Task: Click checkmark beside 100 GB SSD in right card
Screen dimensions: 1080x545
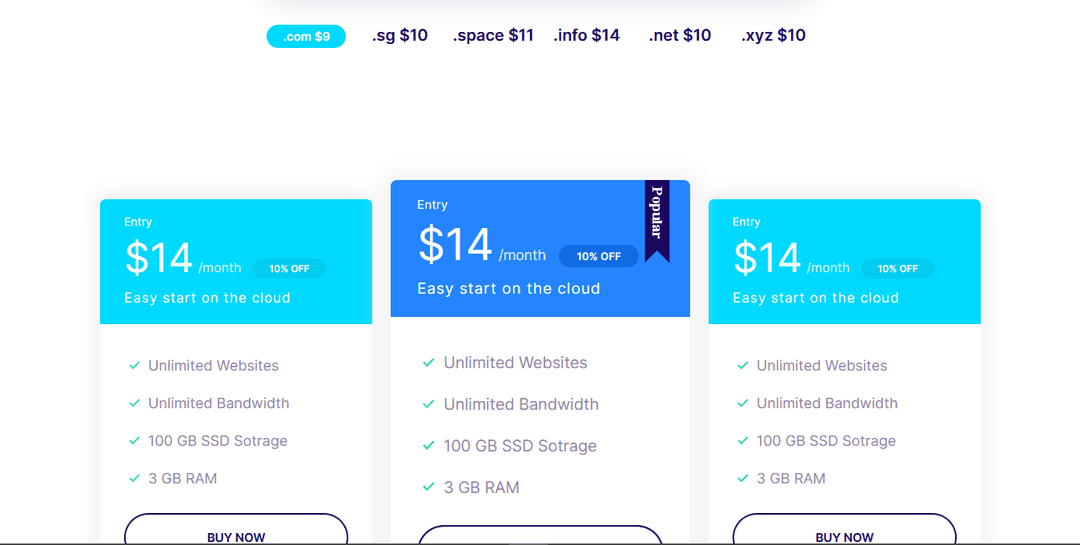Action: pyautogui.click(x=742, y=440)
